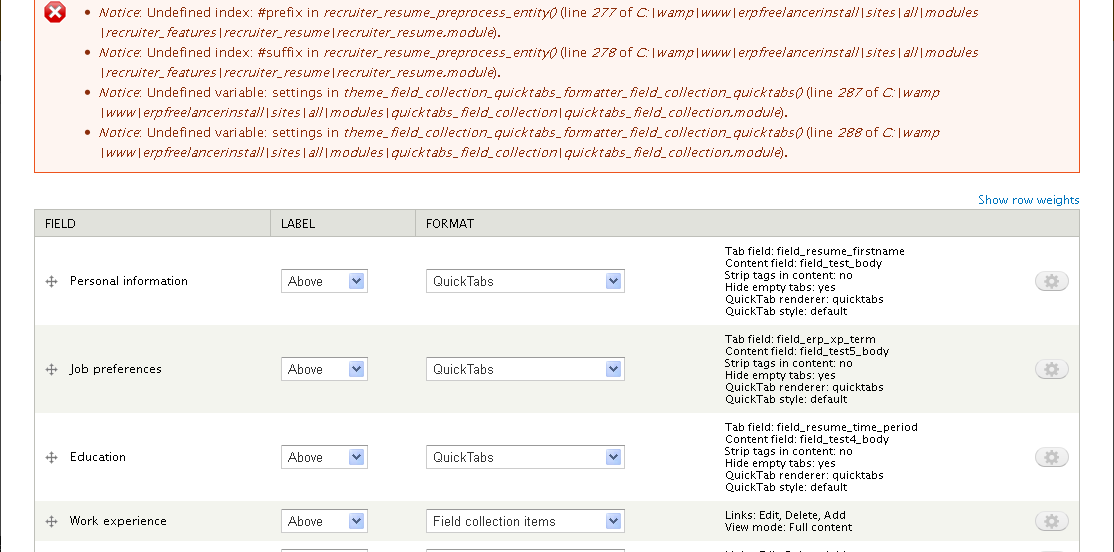Click the drag handle for Job preferences

51,370
